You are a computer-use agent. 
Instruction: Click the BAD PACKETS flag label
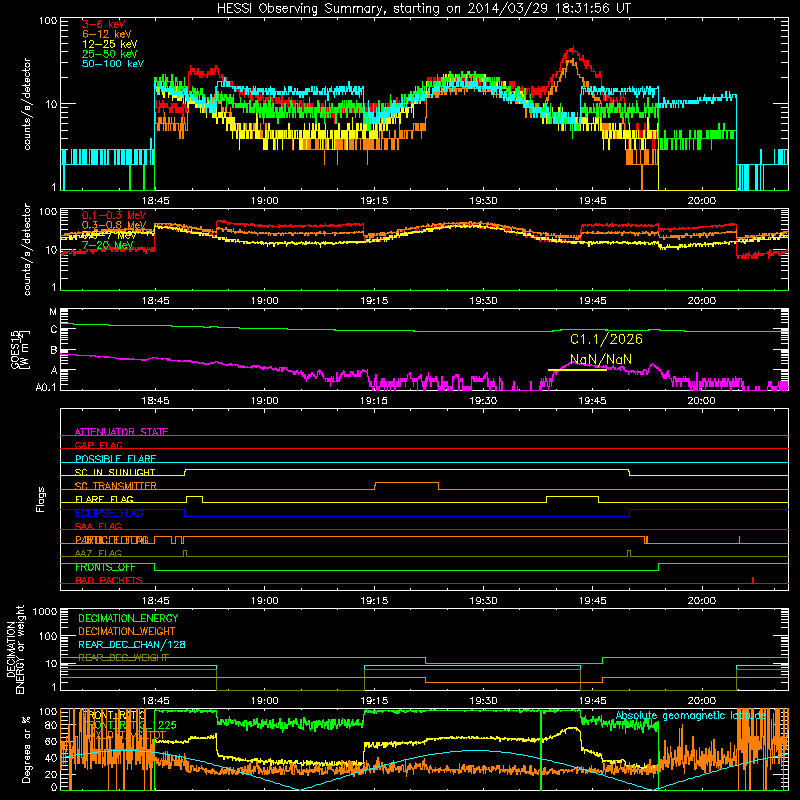109,580
